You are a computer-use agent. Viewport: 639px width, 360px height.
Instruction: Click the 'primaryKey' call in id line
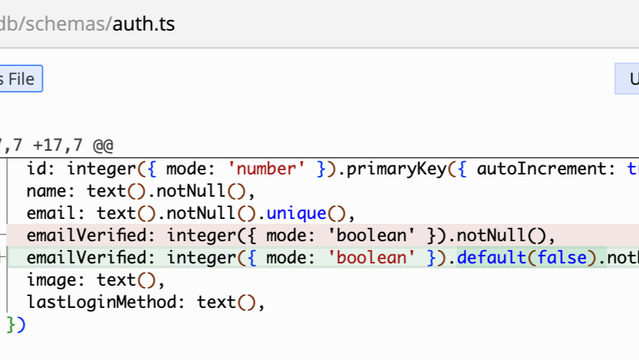[x=397, y=169]
